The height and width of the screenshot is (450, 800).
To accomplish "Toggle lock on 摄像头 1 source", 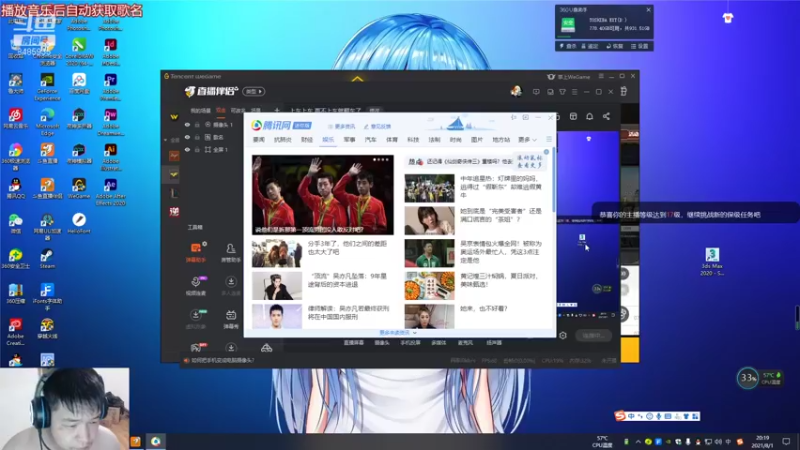I will coord(197,124).
